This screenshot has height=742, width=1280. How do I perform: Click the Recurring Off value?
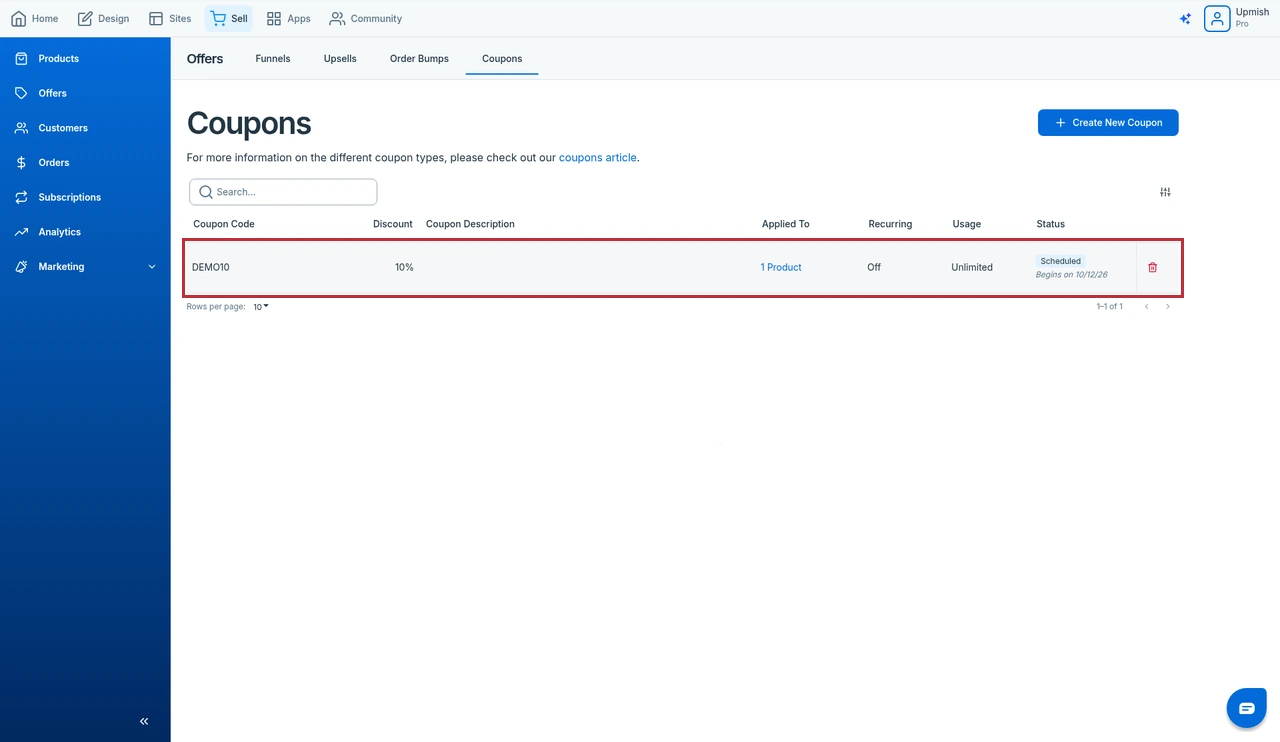tap(874, 267)
